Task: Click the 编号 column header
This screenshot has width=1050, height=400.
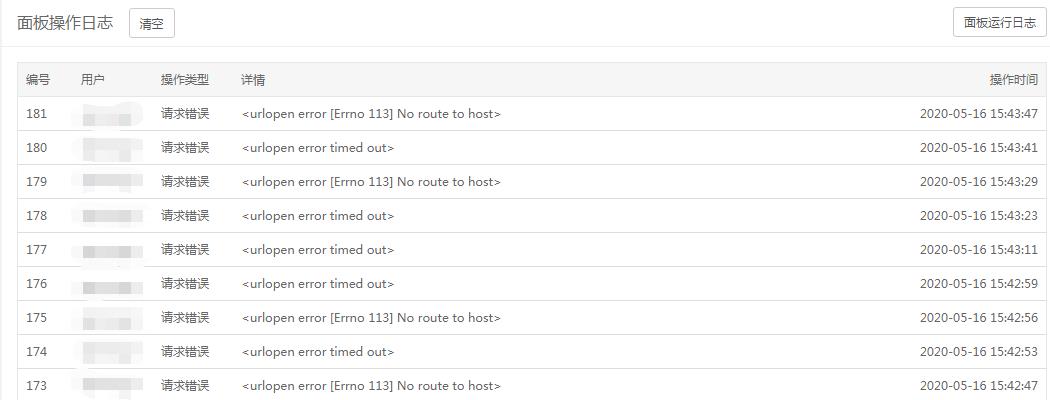Action: 38,80
